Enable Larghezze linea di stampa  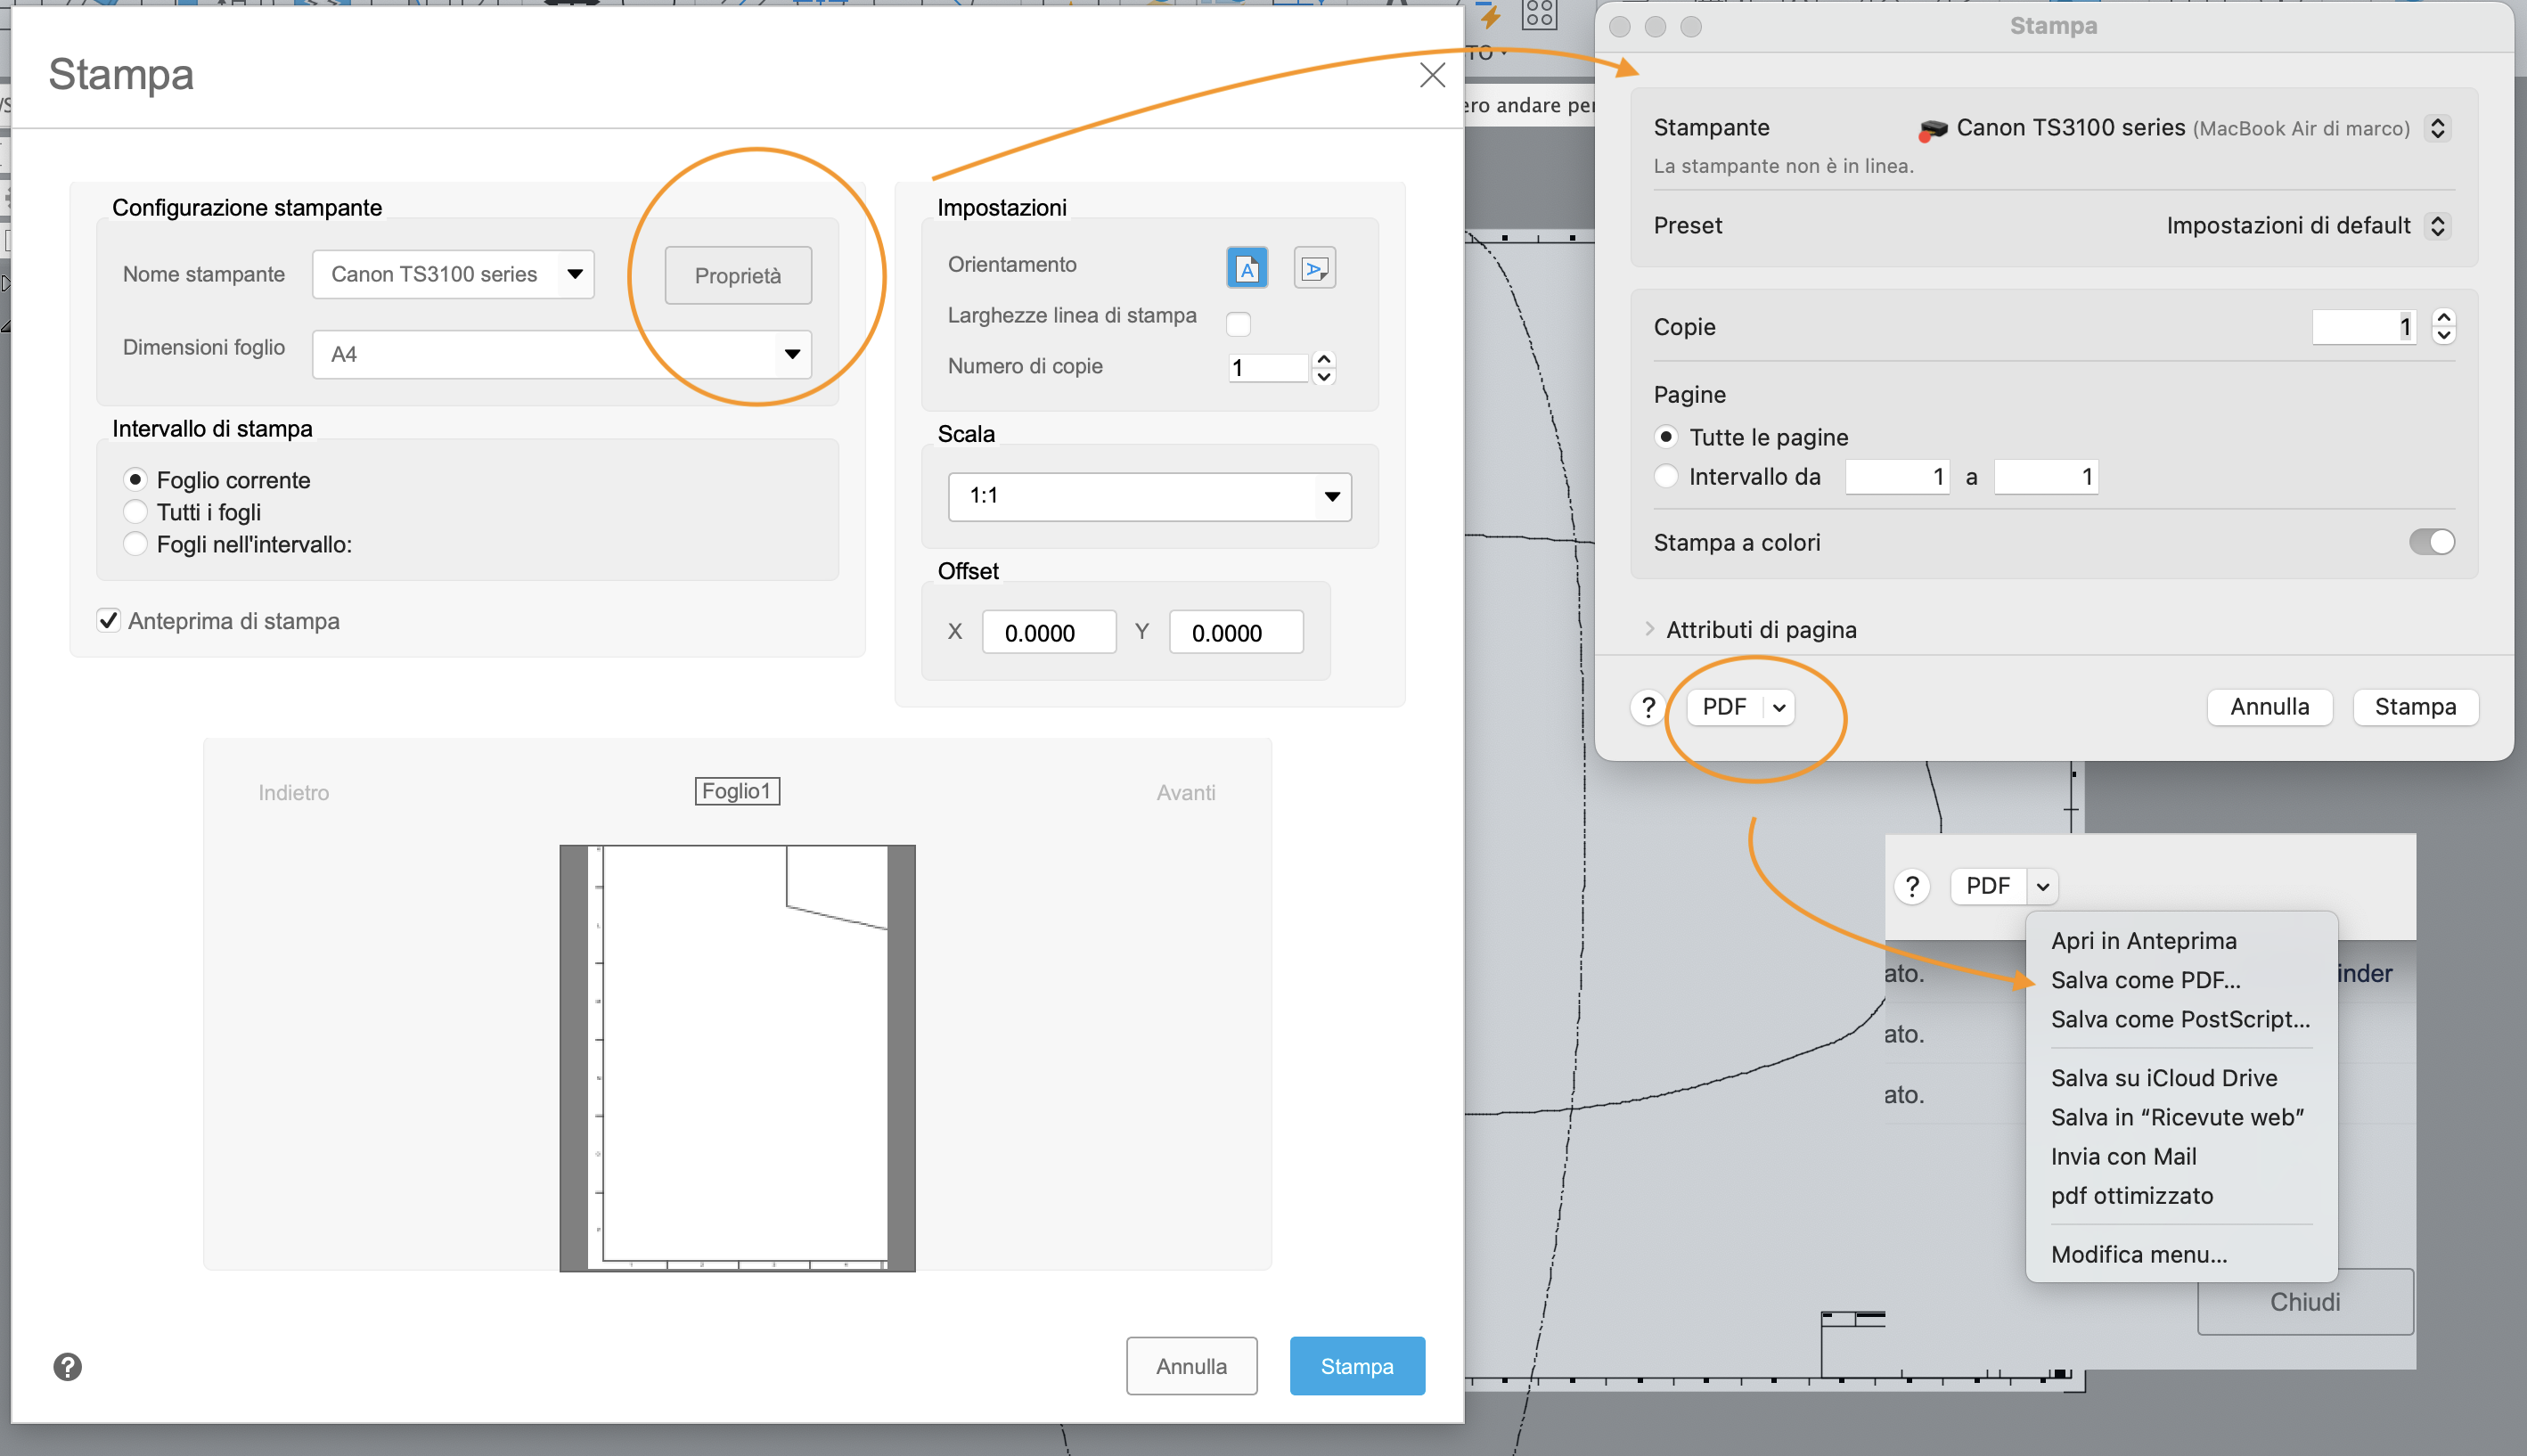[x=1239, y=323]
